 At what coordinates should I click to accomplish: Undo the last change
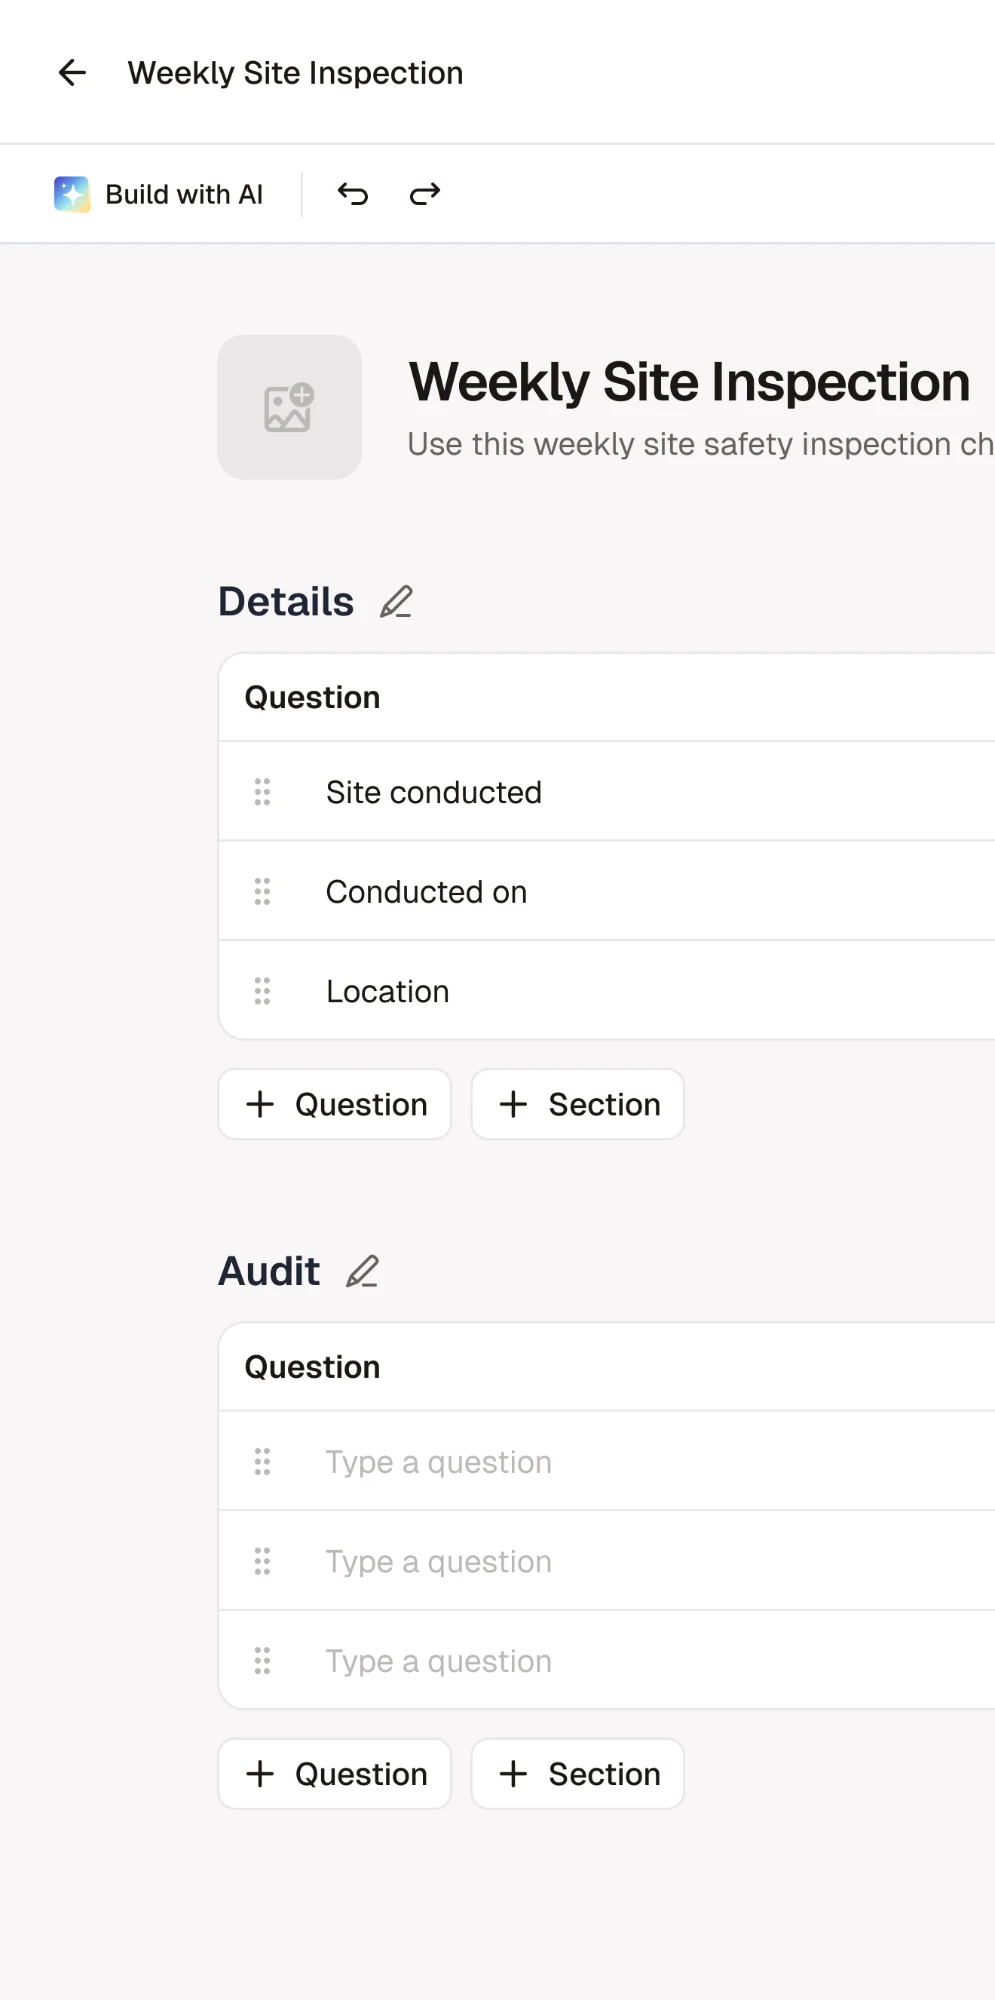tap(353, 194)
